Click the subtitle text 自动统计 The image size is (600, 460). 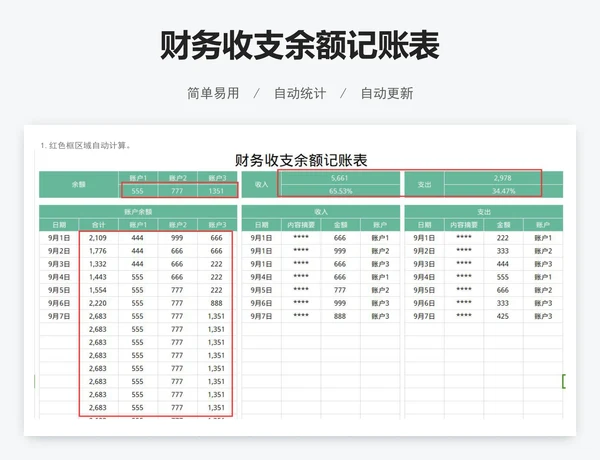click(x=300, y=93)
